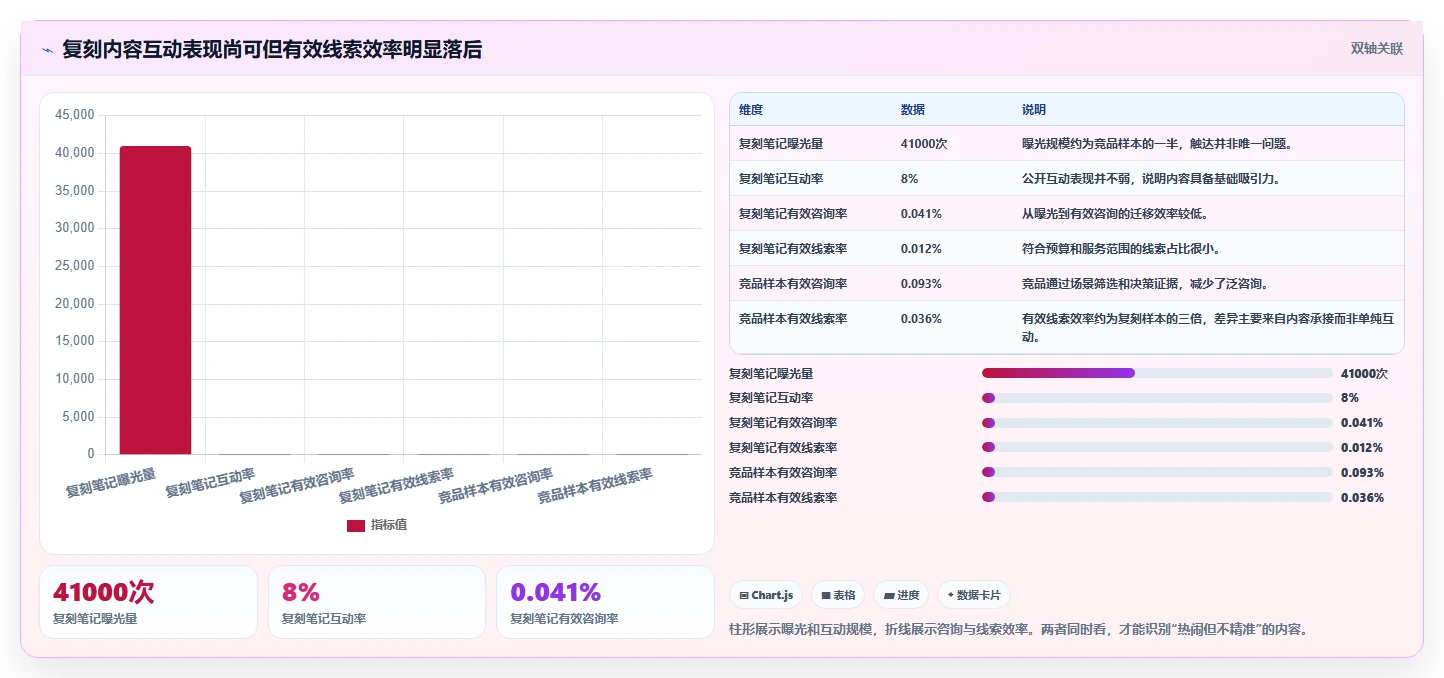Click the 0.041% stat card

605,602
